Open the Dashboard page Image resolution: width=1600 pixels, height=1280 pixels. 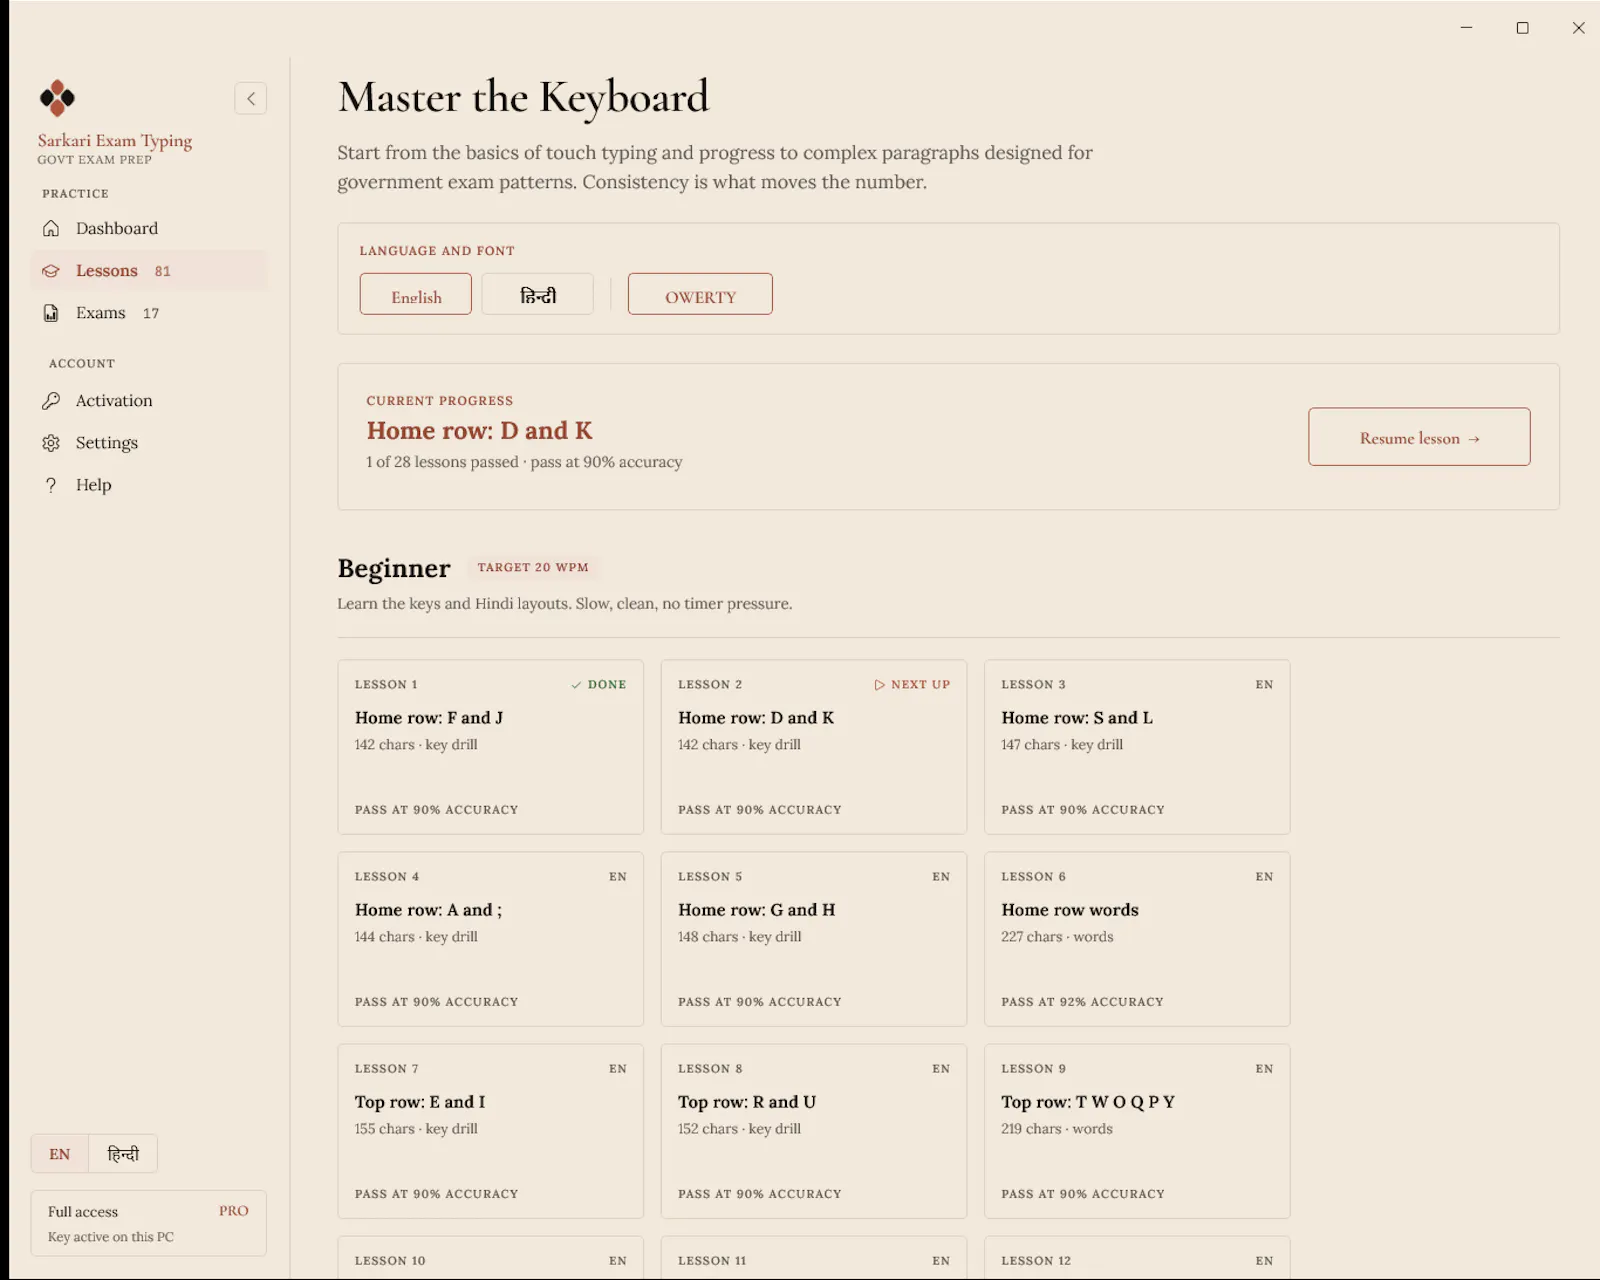[149, 228]
